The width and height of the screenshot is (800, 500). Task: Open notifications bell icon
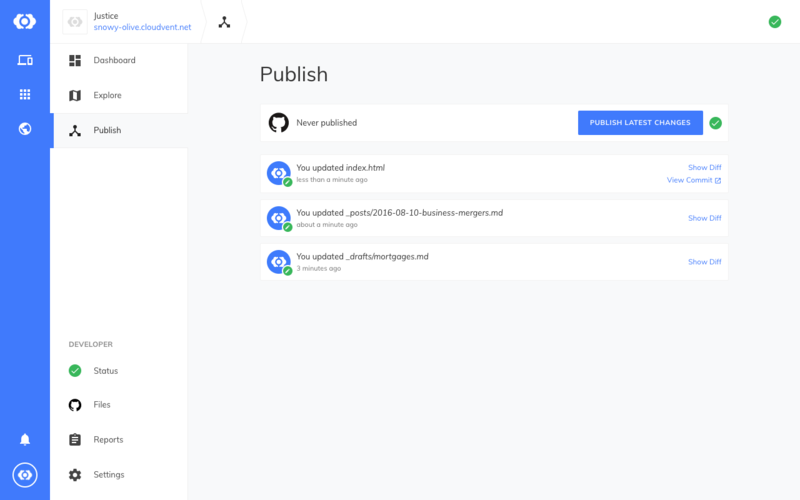[24, 439]
